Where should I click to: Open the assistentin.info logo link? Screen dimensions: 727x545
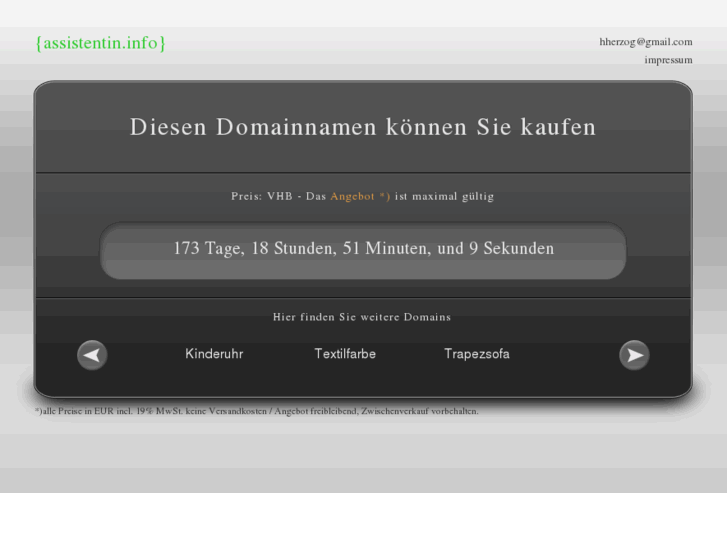[101, 43]
